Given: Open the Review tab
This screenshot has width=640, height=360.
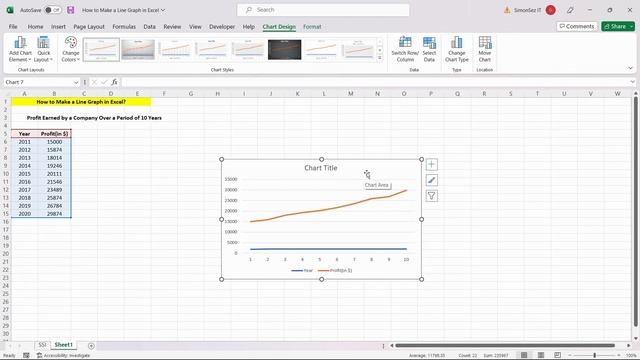Looking at the screenshot, I should (x=172, y=27).
